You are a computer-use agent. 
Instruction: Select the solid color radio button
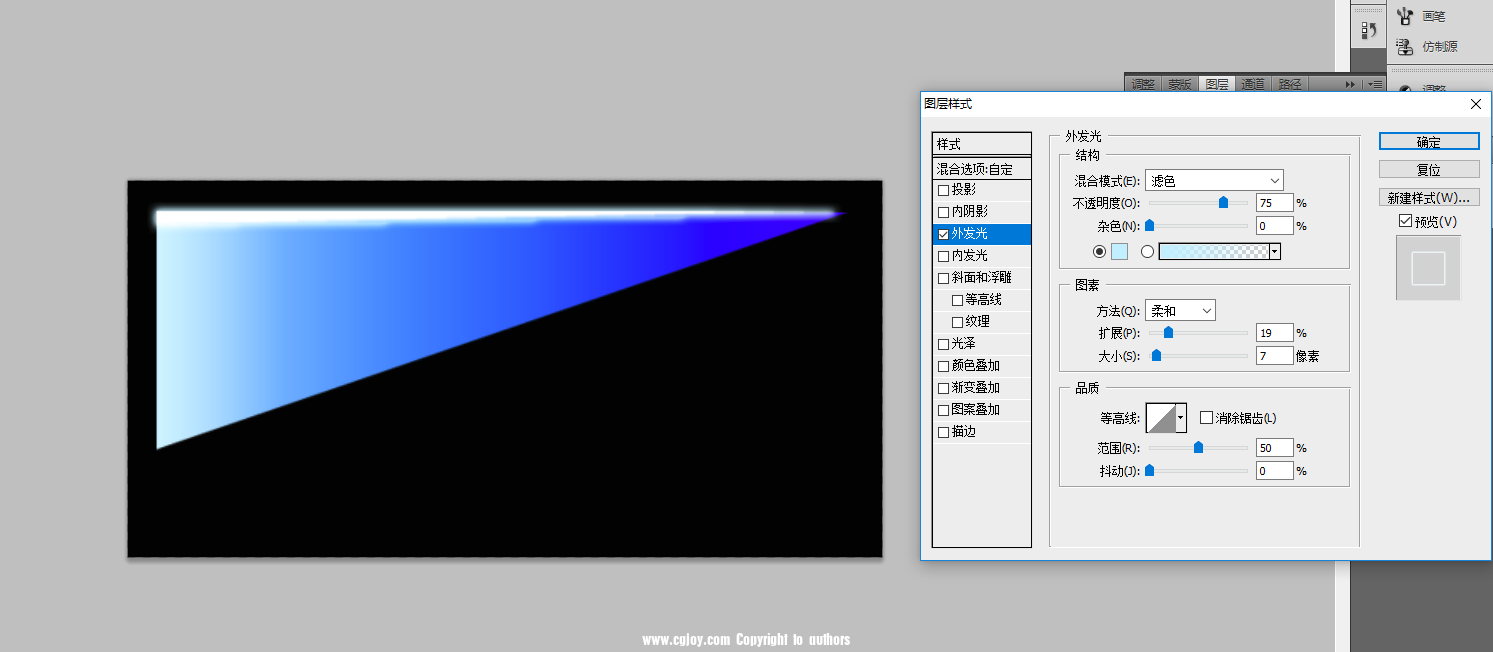pos(1100,252)
